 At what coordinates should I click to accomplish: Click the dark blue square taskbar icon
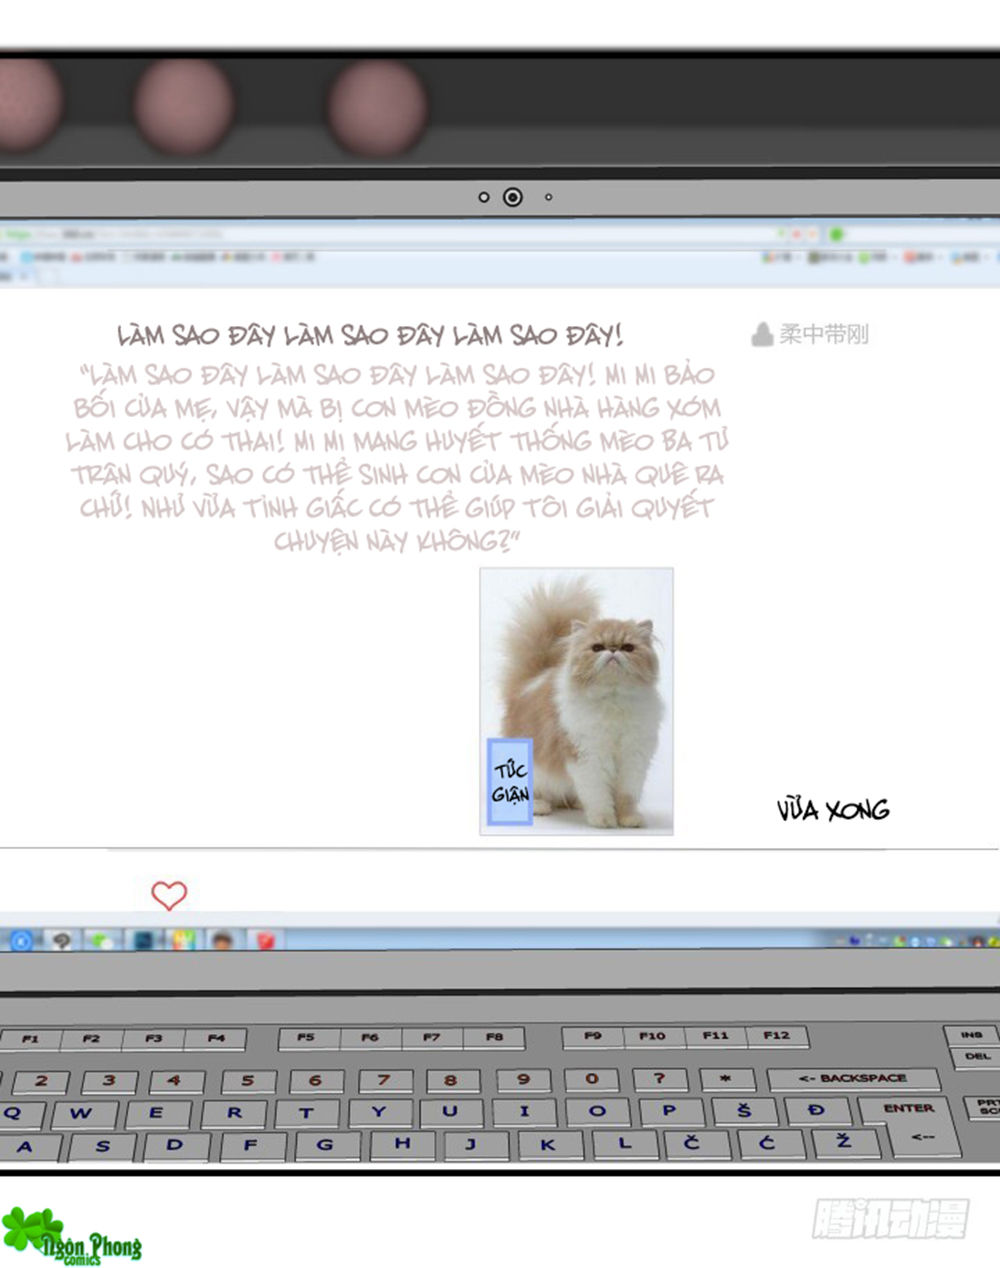143,940
